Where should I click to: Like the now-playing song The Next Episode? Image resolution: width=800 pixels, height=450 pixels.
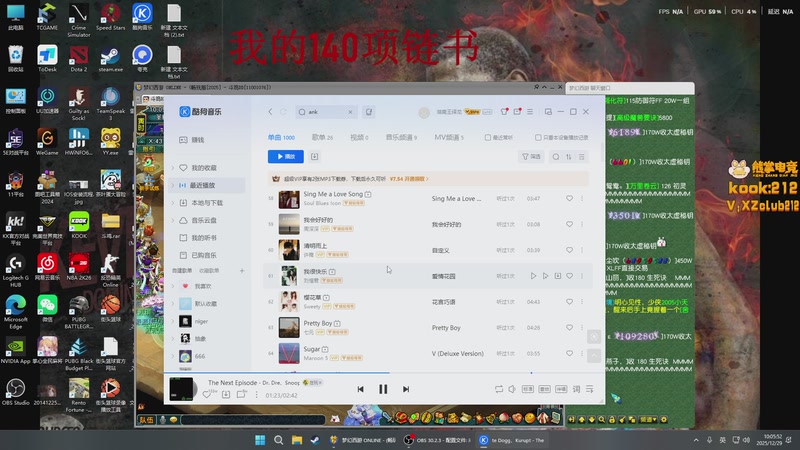click(207, 394)
